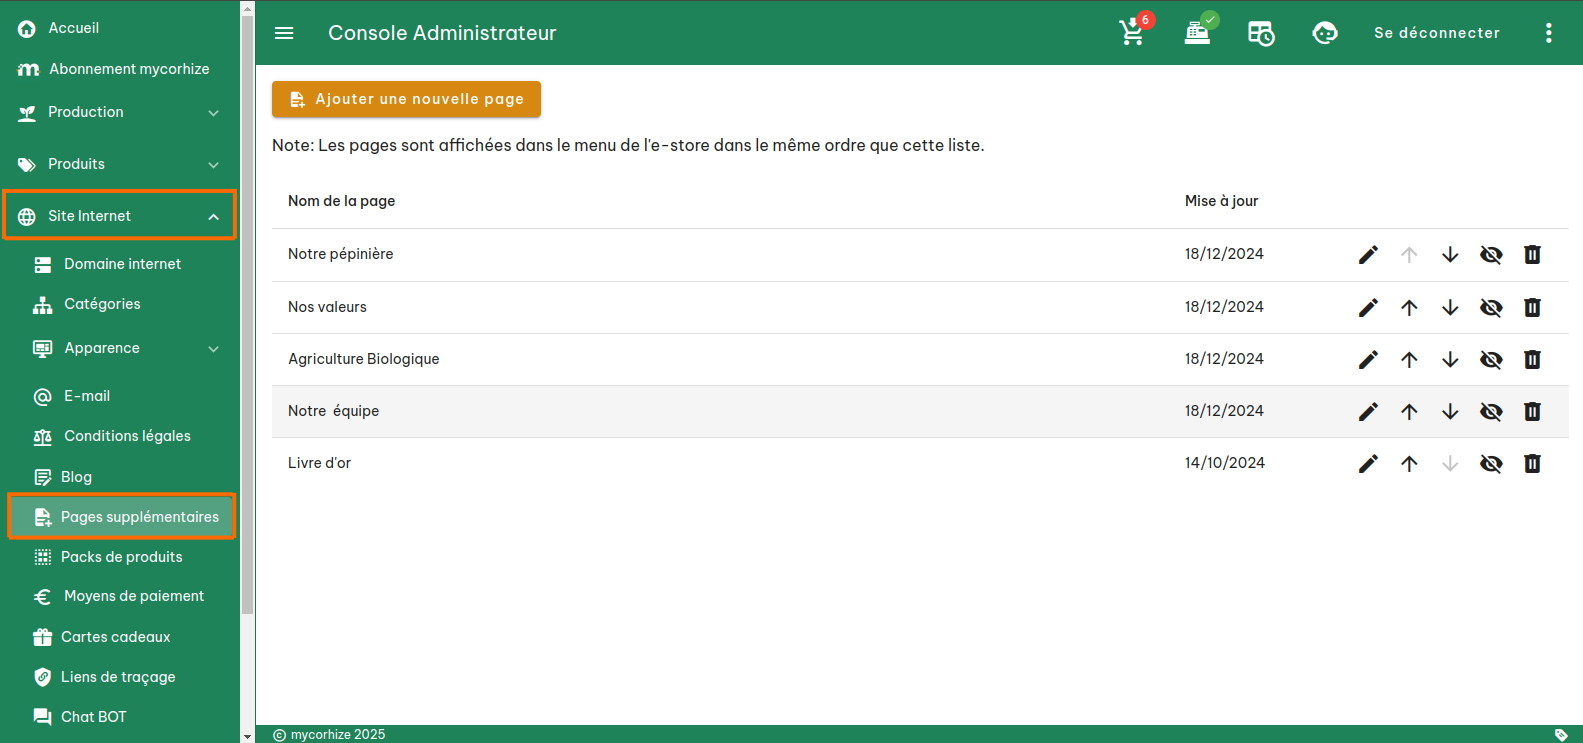Delete the Livre d'or page
The width and height of the screenshot is (1583, 743).
coord(1532,464)
